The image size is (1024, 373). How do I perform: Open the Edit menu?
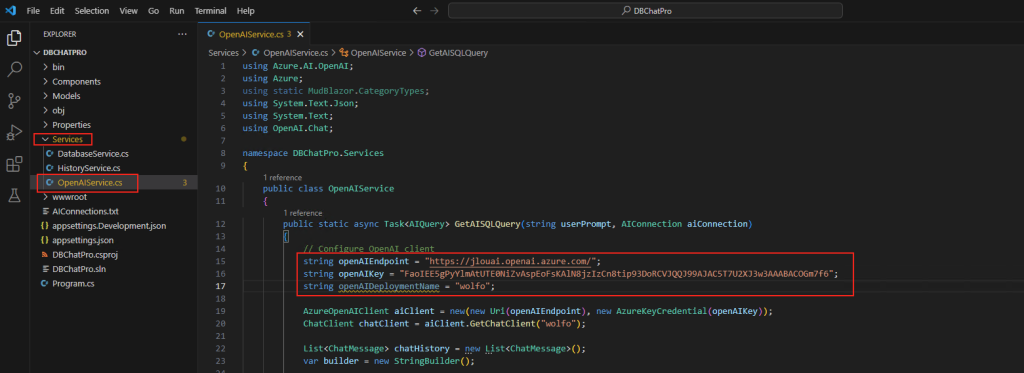[57, 11]
